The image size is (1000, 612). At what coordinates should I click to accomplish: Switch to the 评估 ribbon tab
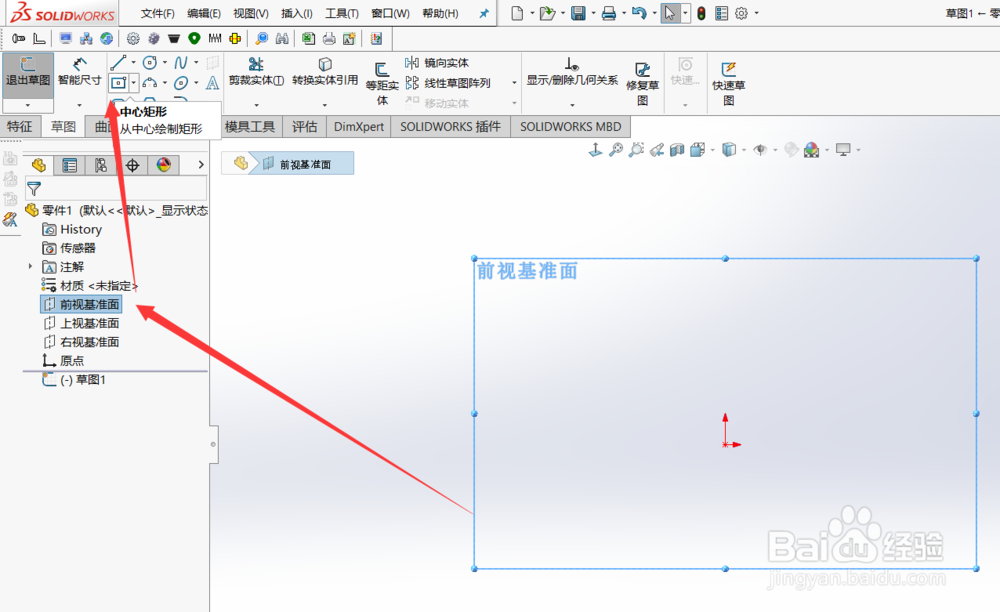tap(303, 127)
